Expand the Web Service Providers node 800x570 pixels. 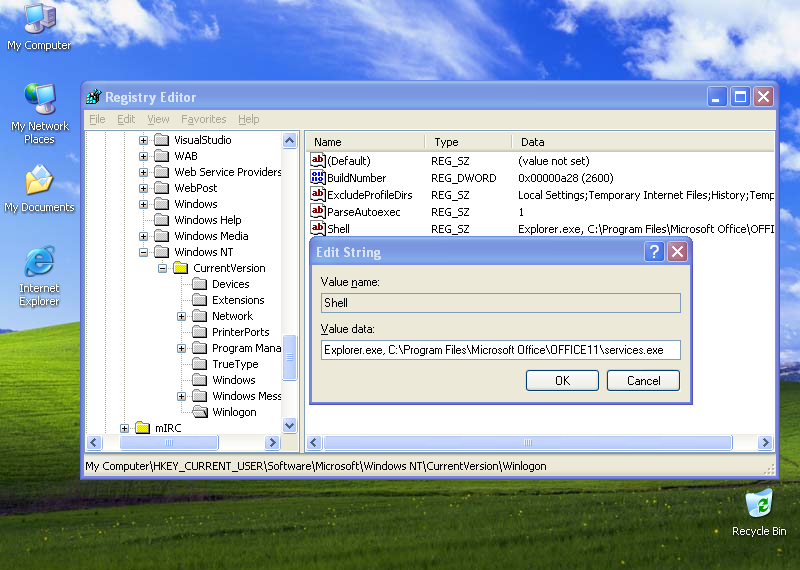(x=143, y=172)
